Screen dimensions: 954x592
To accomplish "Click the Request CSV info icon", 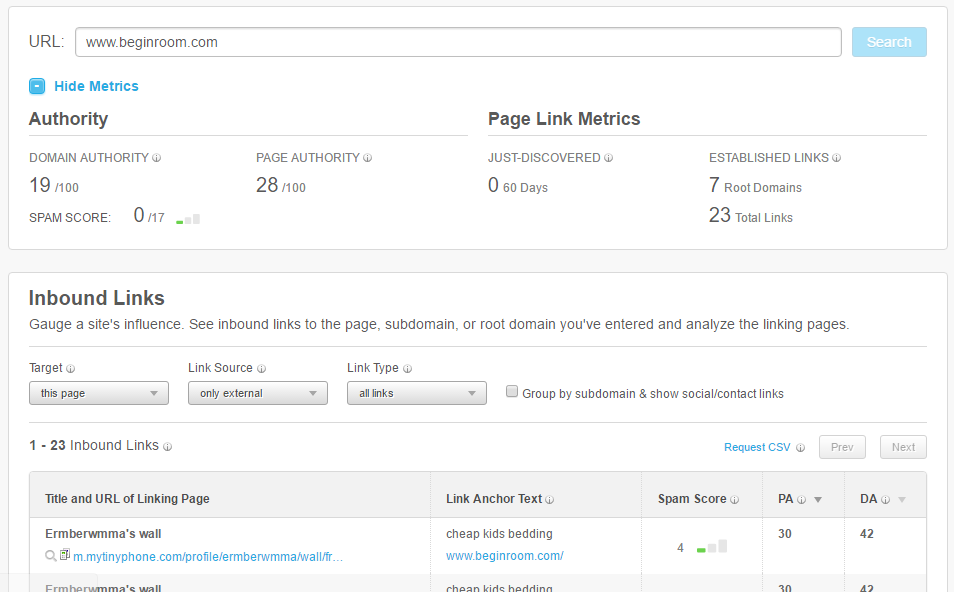I will click(801, 448).
